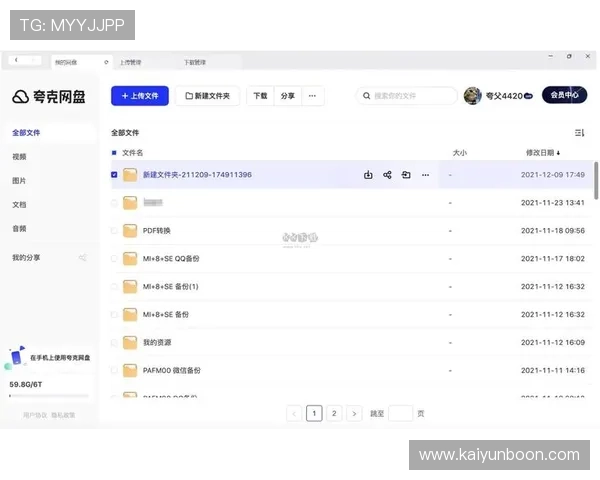Open the 隐私政策 link
This screenshot has width=600, height=480.
point(63,415)
